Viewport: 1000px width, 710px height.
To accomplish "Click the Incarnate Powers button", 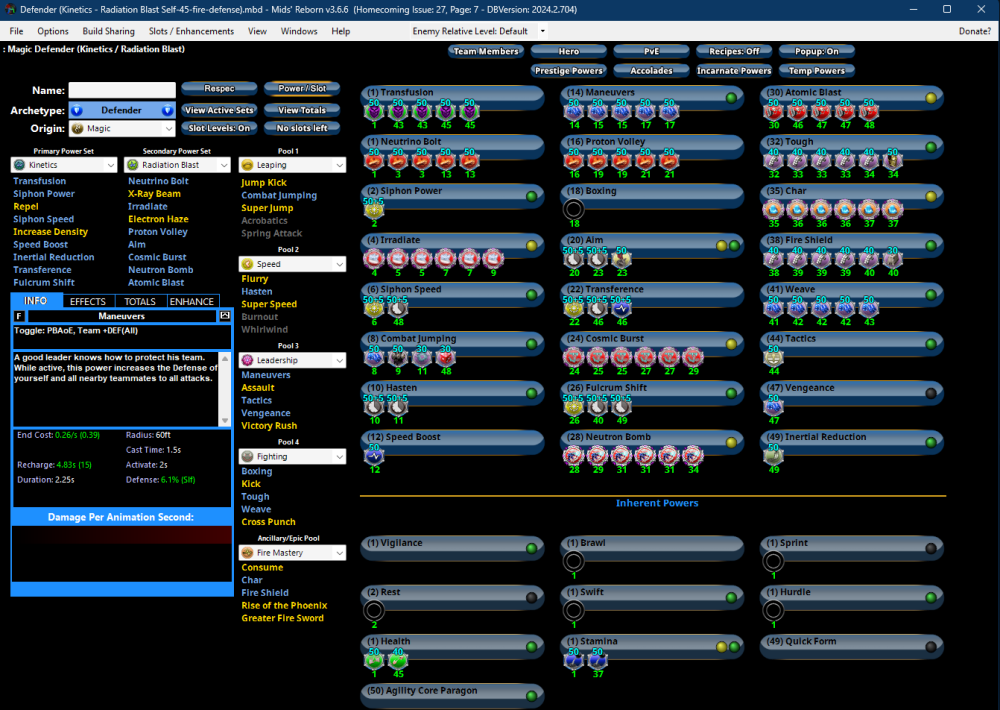I will point(734,71).
